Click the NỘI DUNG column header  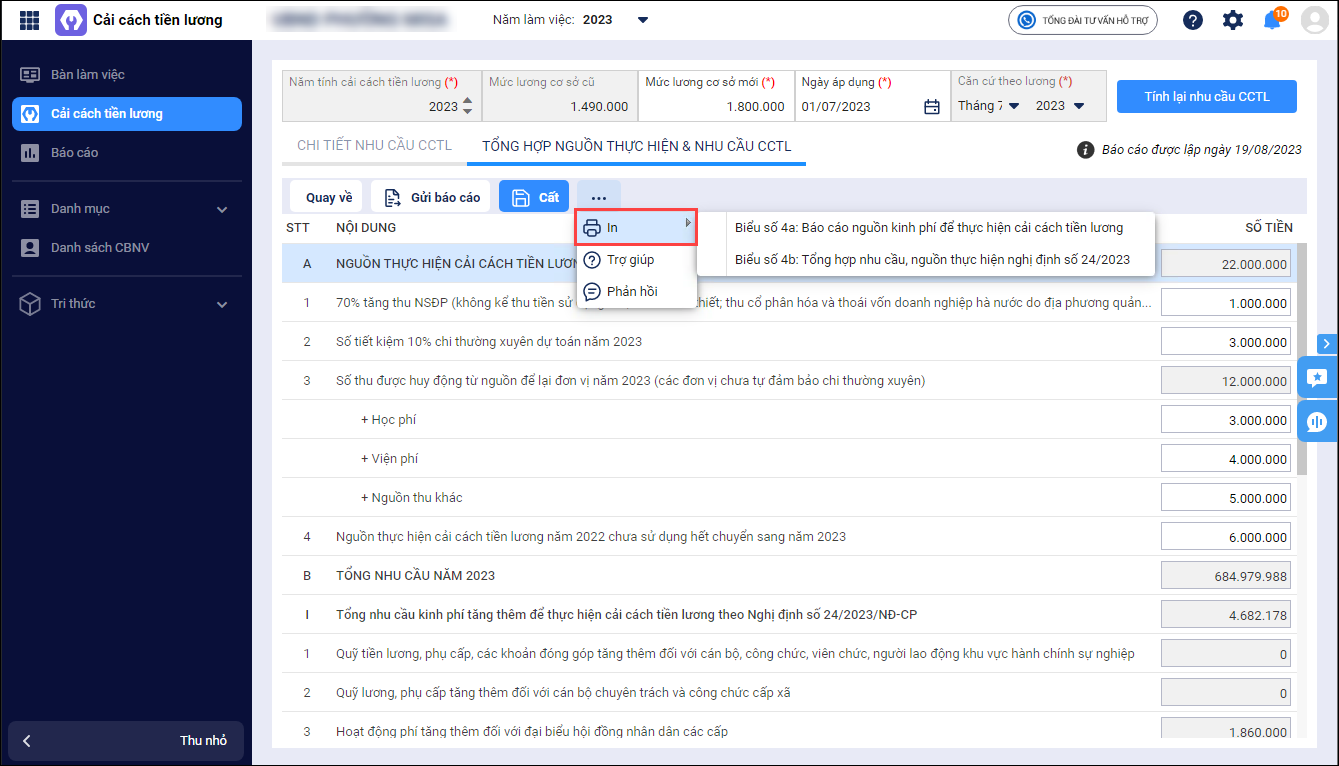[x=366, y=228]
